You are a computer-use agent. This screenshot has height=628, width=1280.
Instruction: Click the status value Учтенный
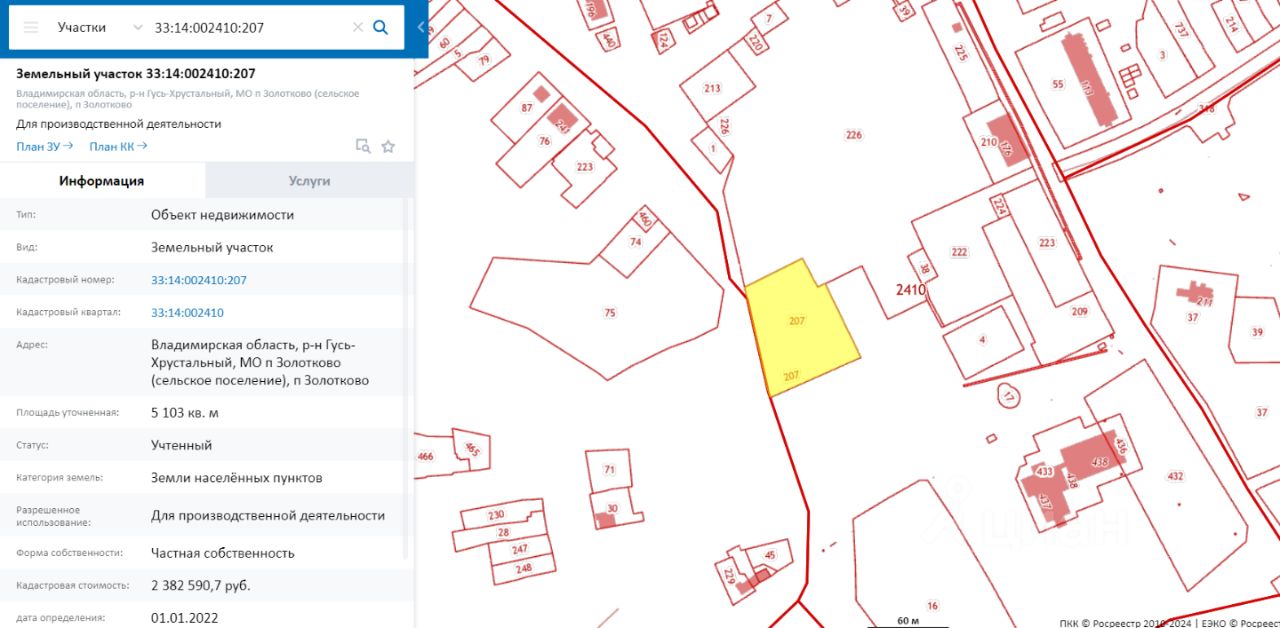coord(181,445)
